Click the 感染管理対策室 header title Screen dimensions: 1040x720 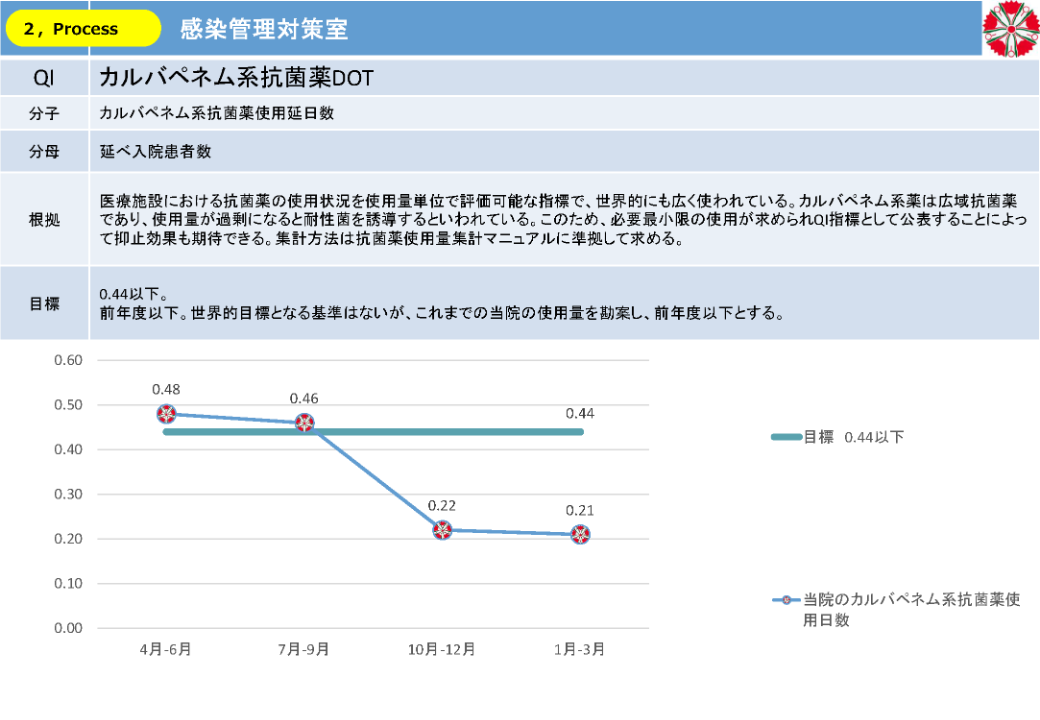click(x=264, y=29)
